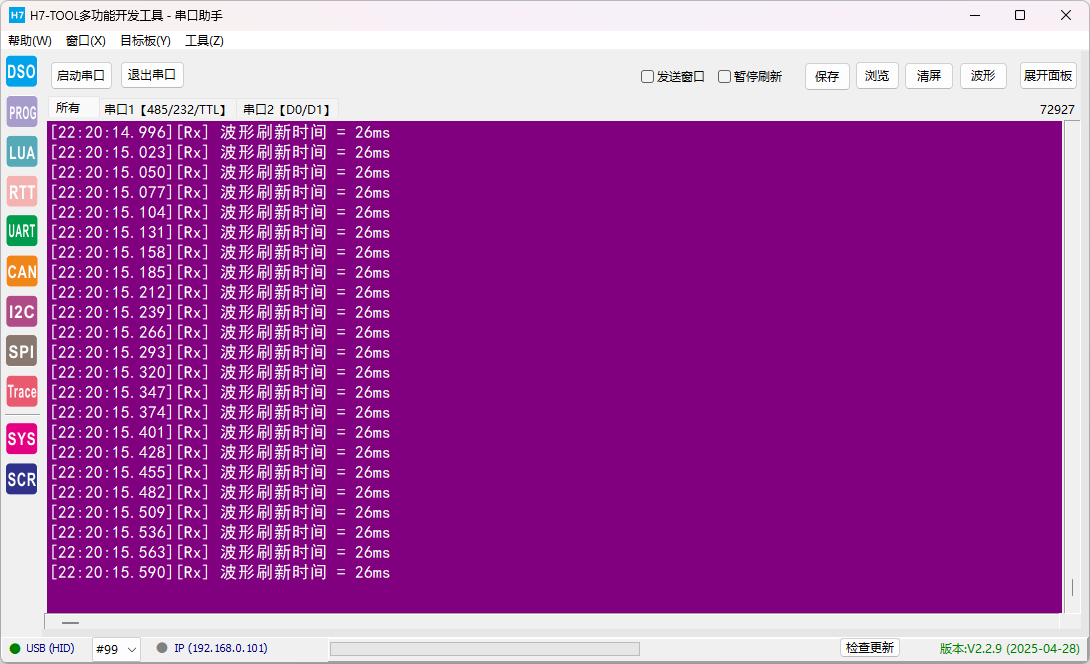Open the Trace tool icon
Viewport: 1090px width, 664px height.
pos(22,391)
